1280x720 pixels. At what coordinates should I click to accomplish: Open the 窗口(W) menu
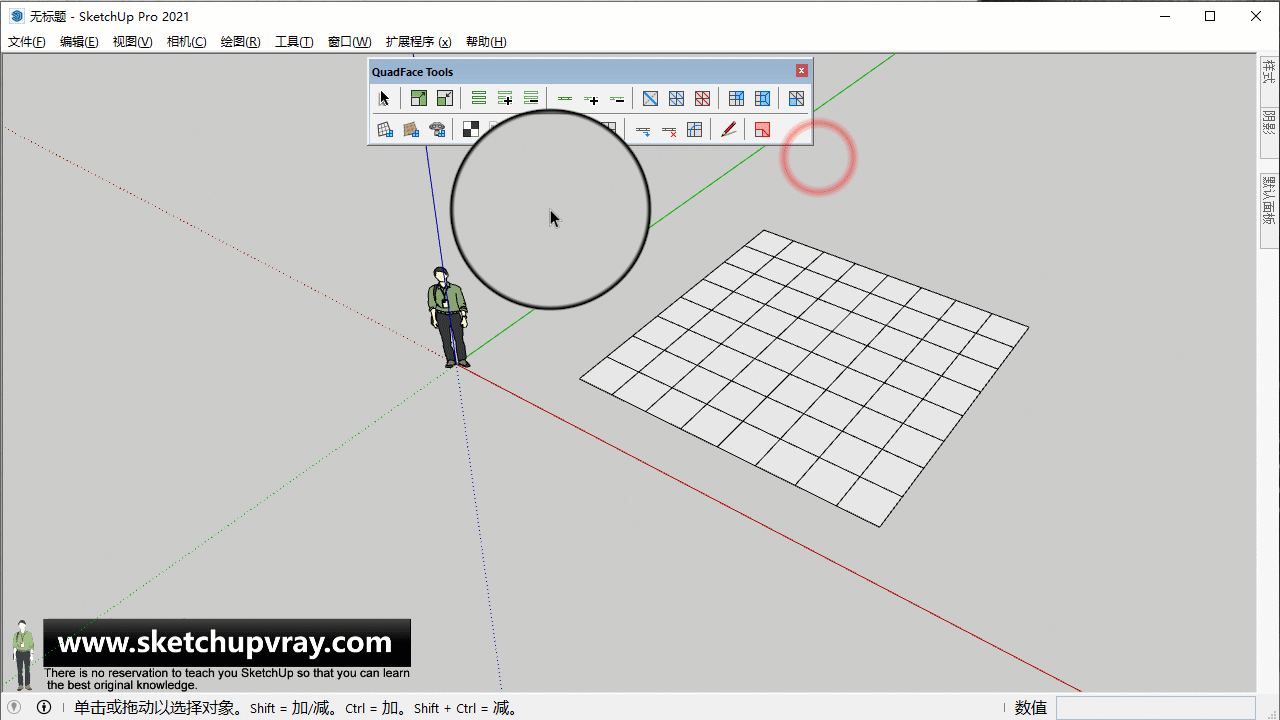[349, 42]
